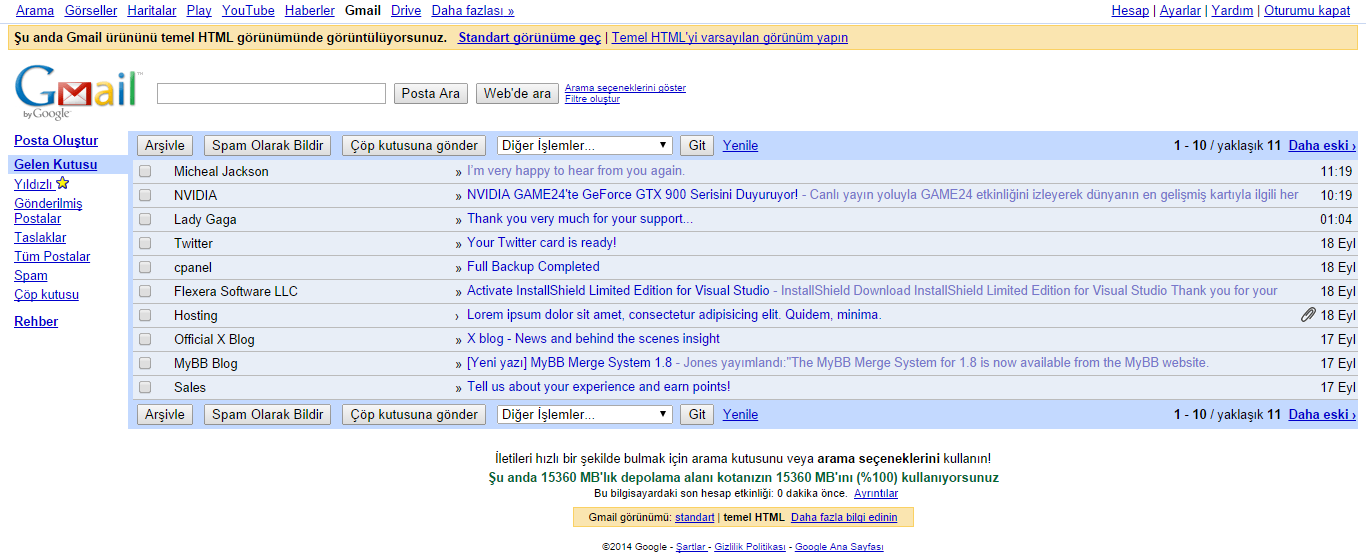This screenshot has height=556, width=1366.
Task: Click the top Git button
Action: coord(697,145)
